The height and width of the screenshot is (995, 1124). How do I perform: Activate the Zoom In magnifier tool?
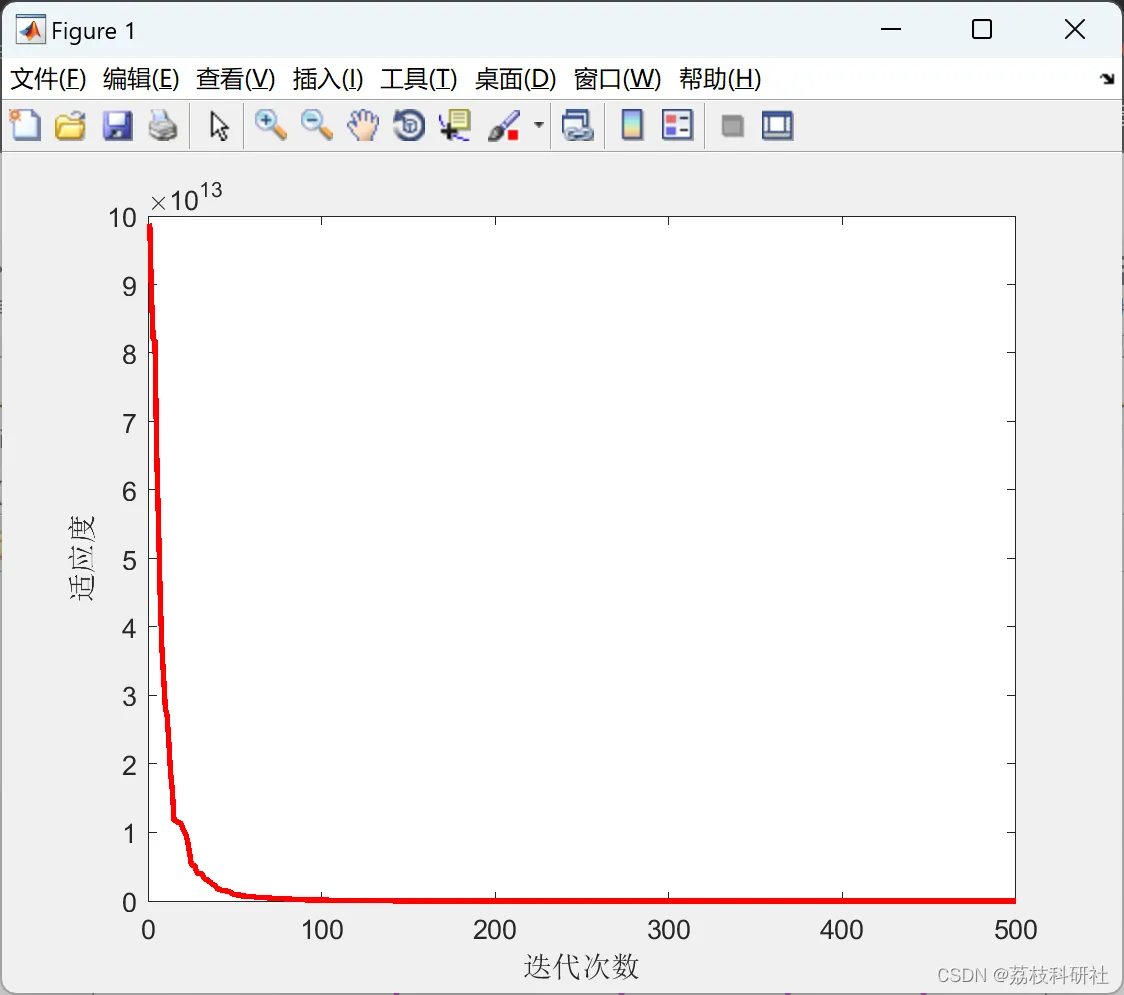tap(270, 125)
